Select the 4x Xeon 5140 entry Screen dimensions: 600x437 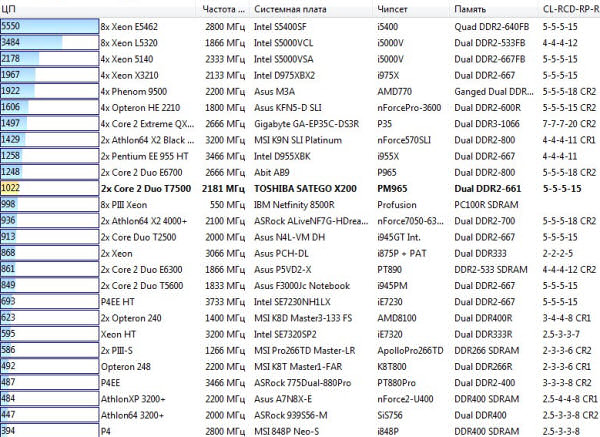tap(127, 59)
